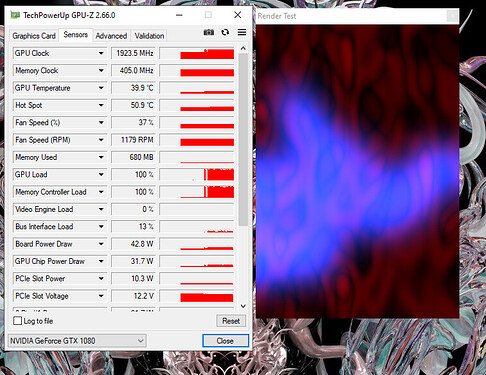Expand the Fan Speed (RPM) dropdown
This screenshot has width=486, height=375.
coord(101,140)
